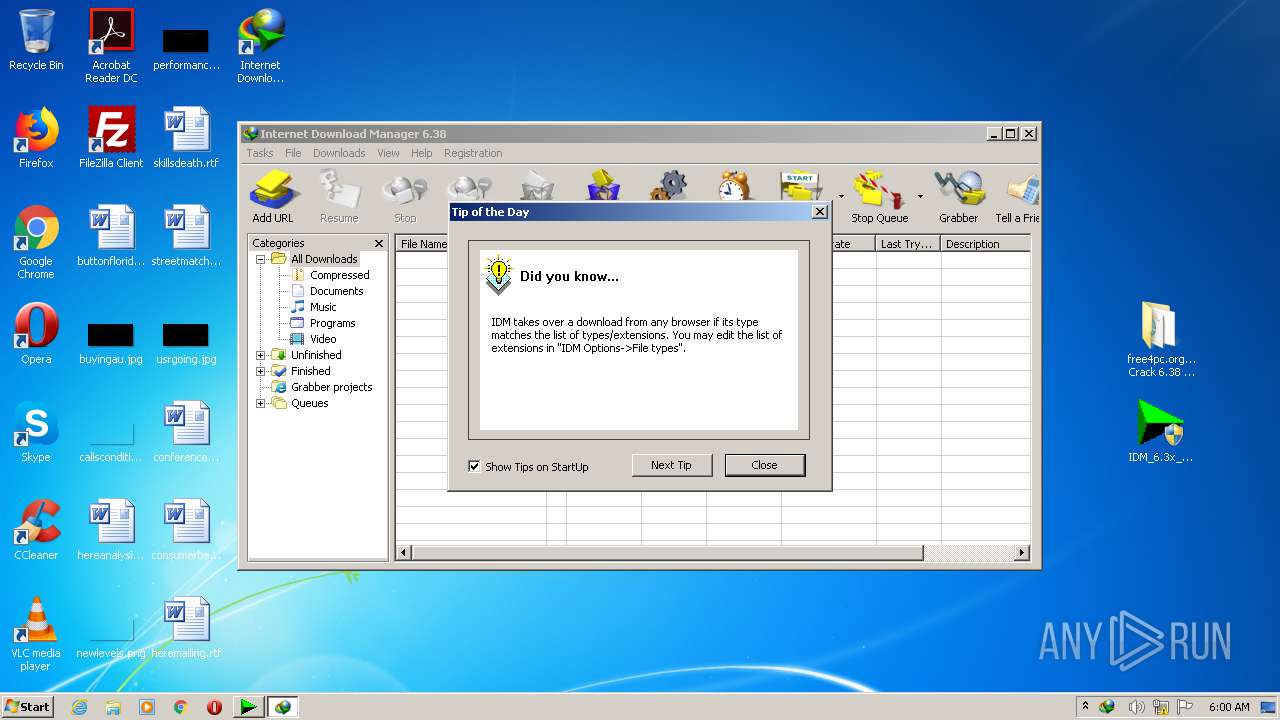The image size is (1280, 720).
Task: Open the Windows Start button
Action: tap(27, 706)
